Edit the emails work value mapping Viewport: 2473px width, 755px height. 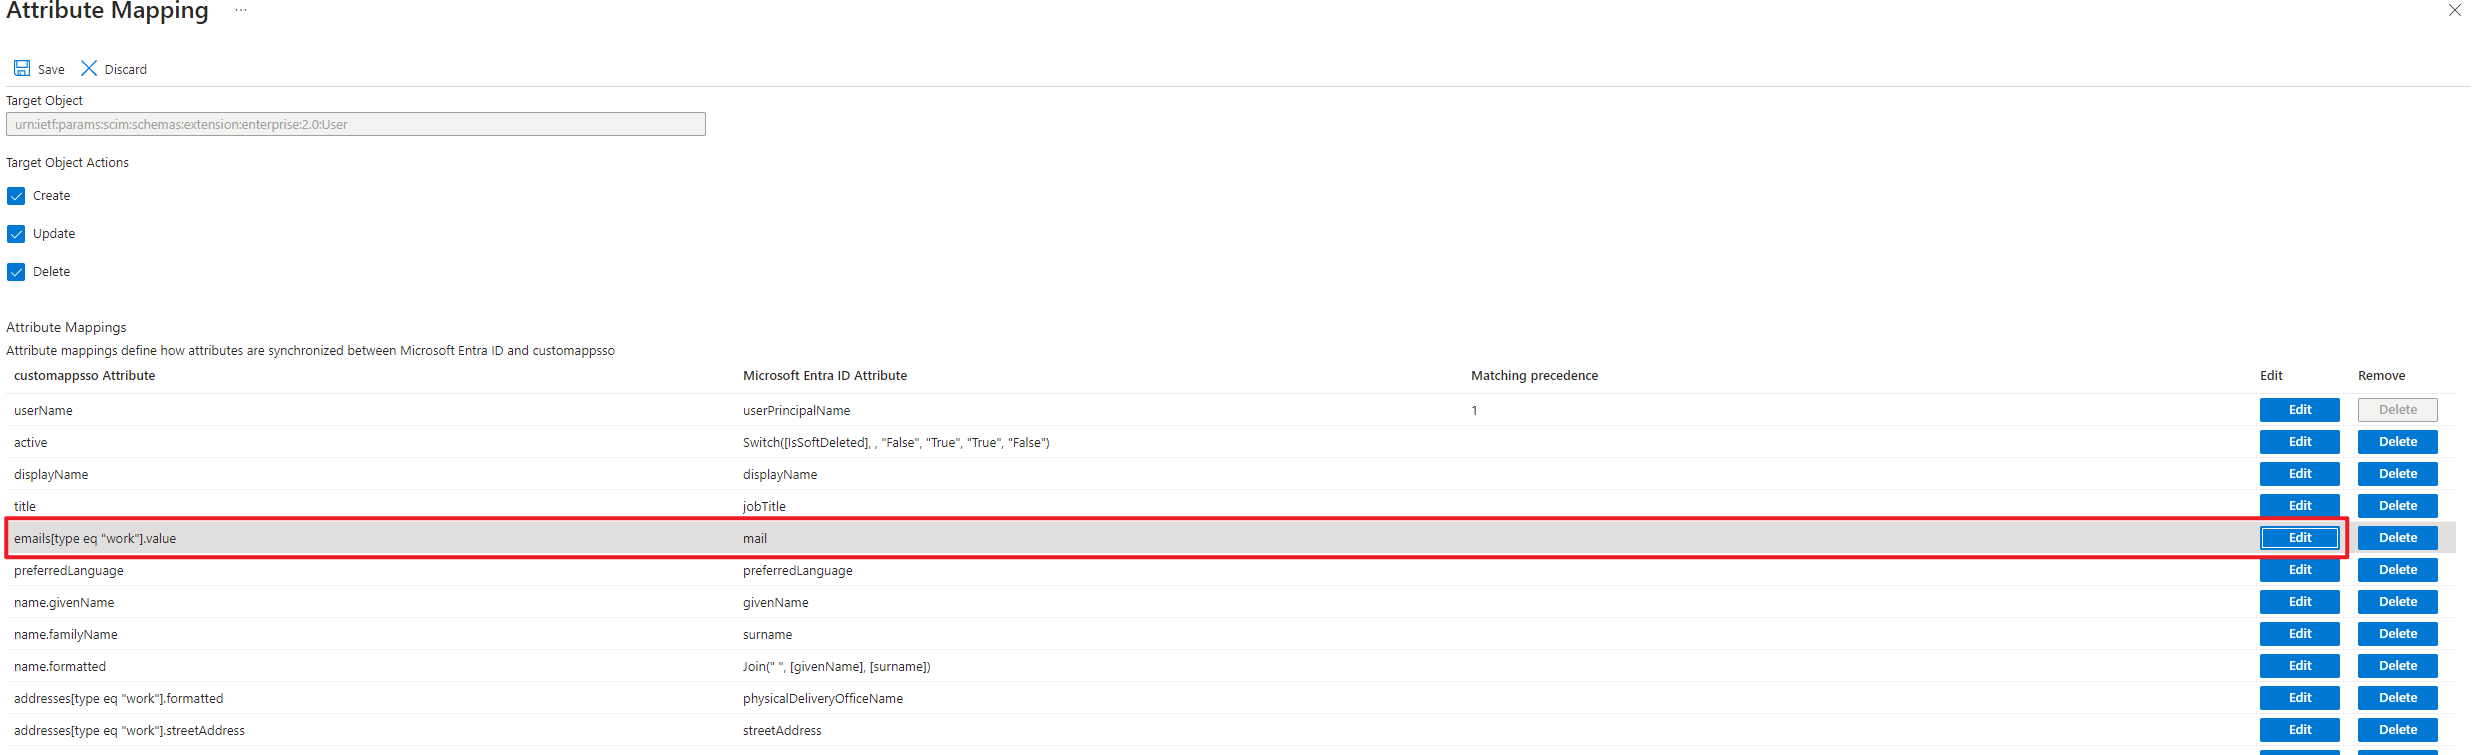(2300, 538)
